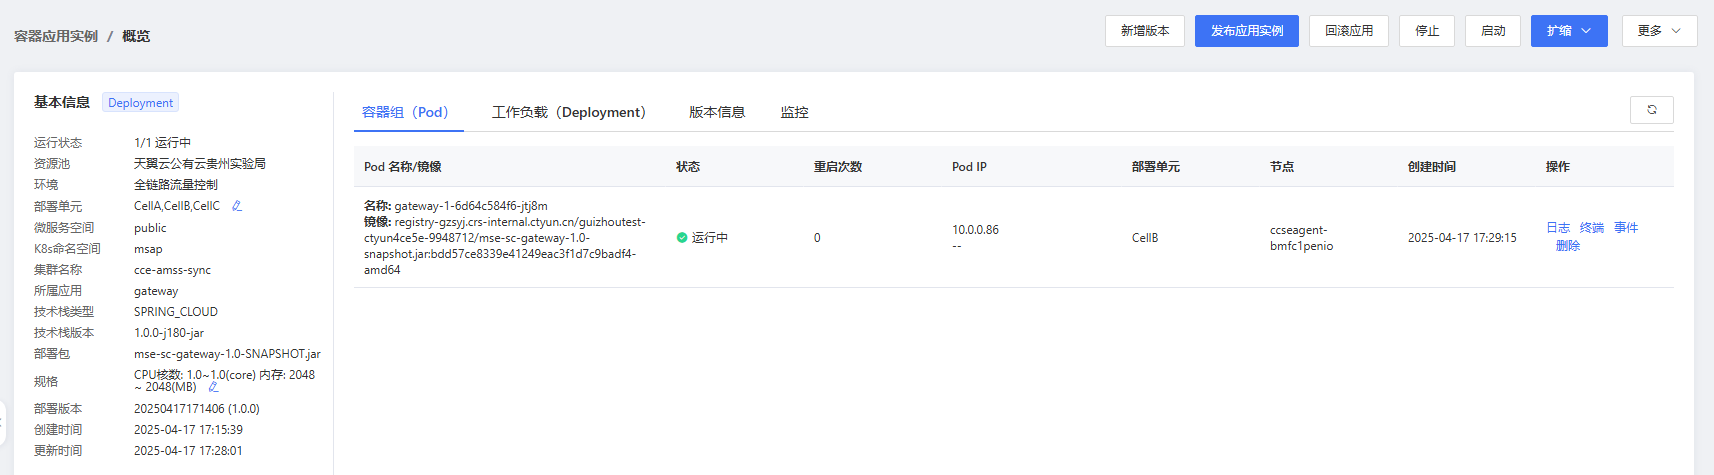Screen dimensions: 1714x475
Task: Click 删除 link for the pod
Action: point(1568,246)
